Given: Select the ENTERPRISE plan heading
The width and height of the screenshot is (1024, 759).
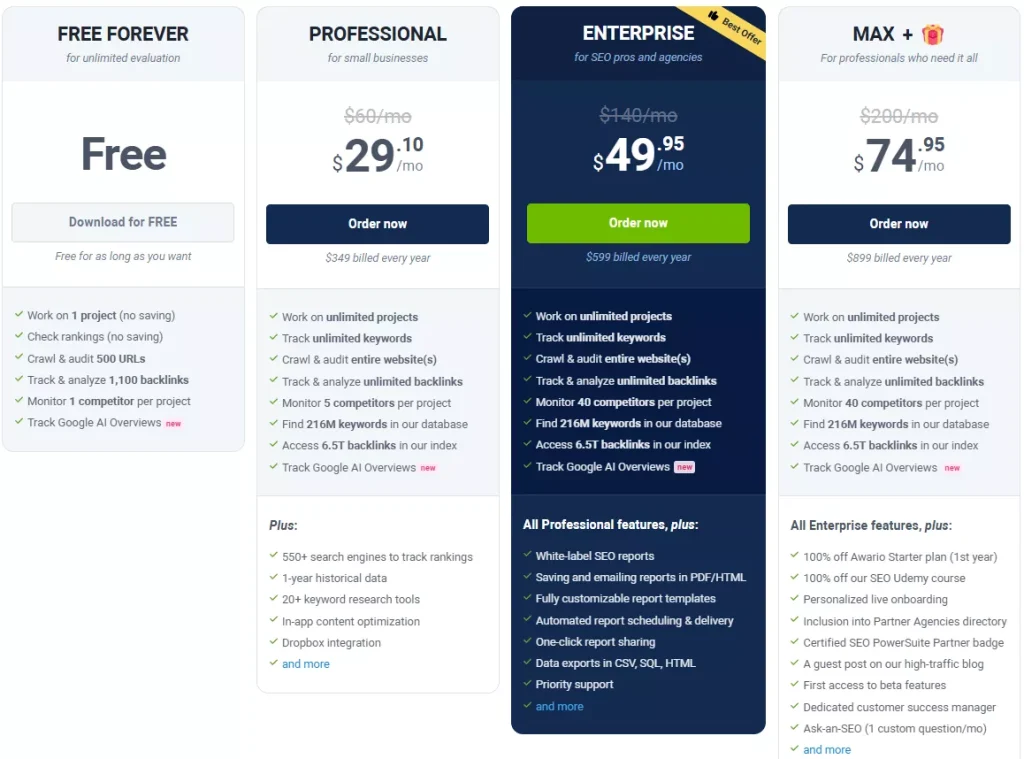Looking at the screenshot, I should click(638, 34).
